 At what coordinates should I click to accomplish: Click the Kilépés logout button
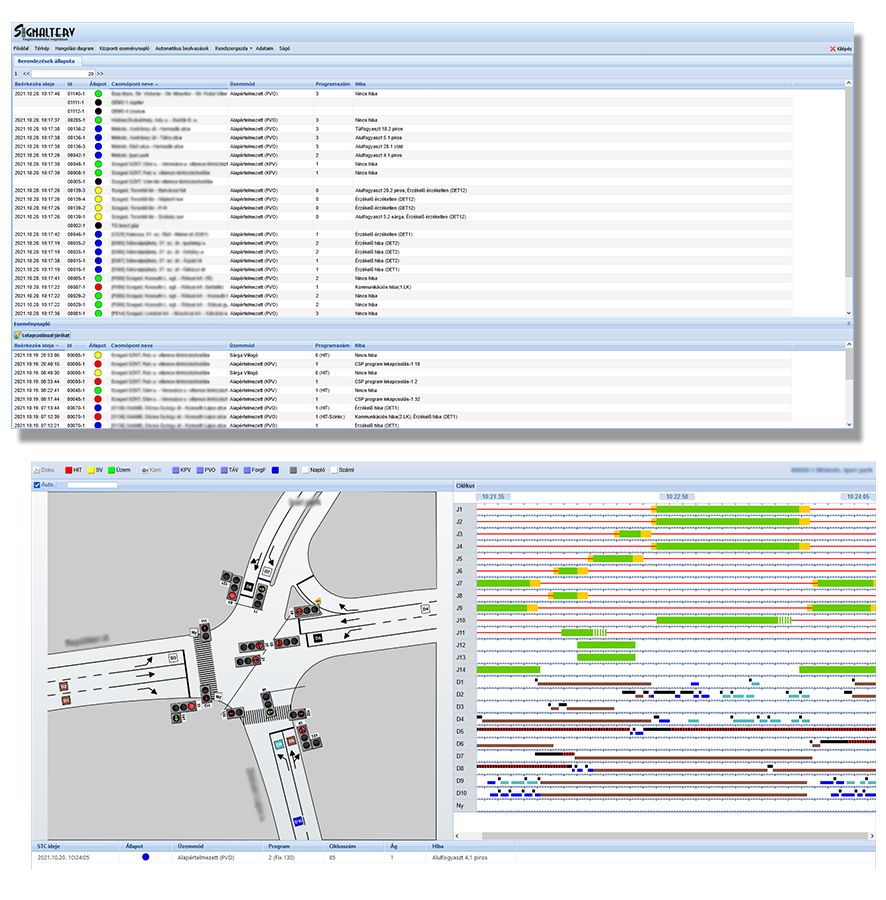[x=840, y=48]
